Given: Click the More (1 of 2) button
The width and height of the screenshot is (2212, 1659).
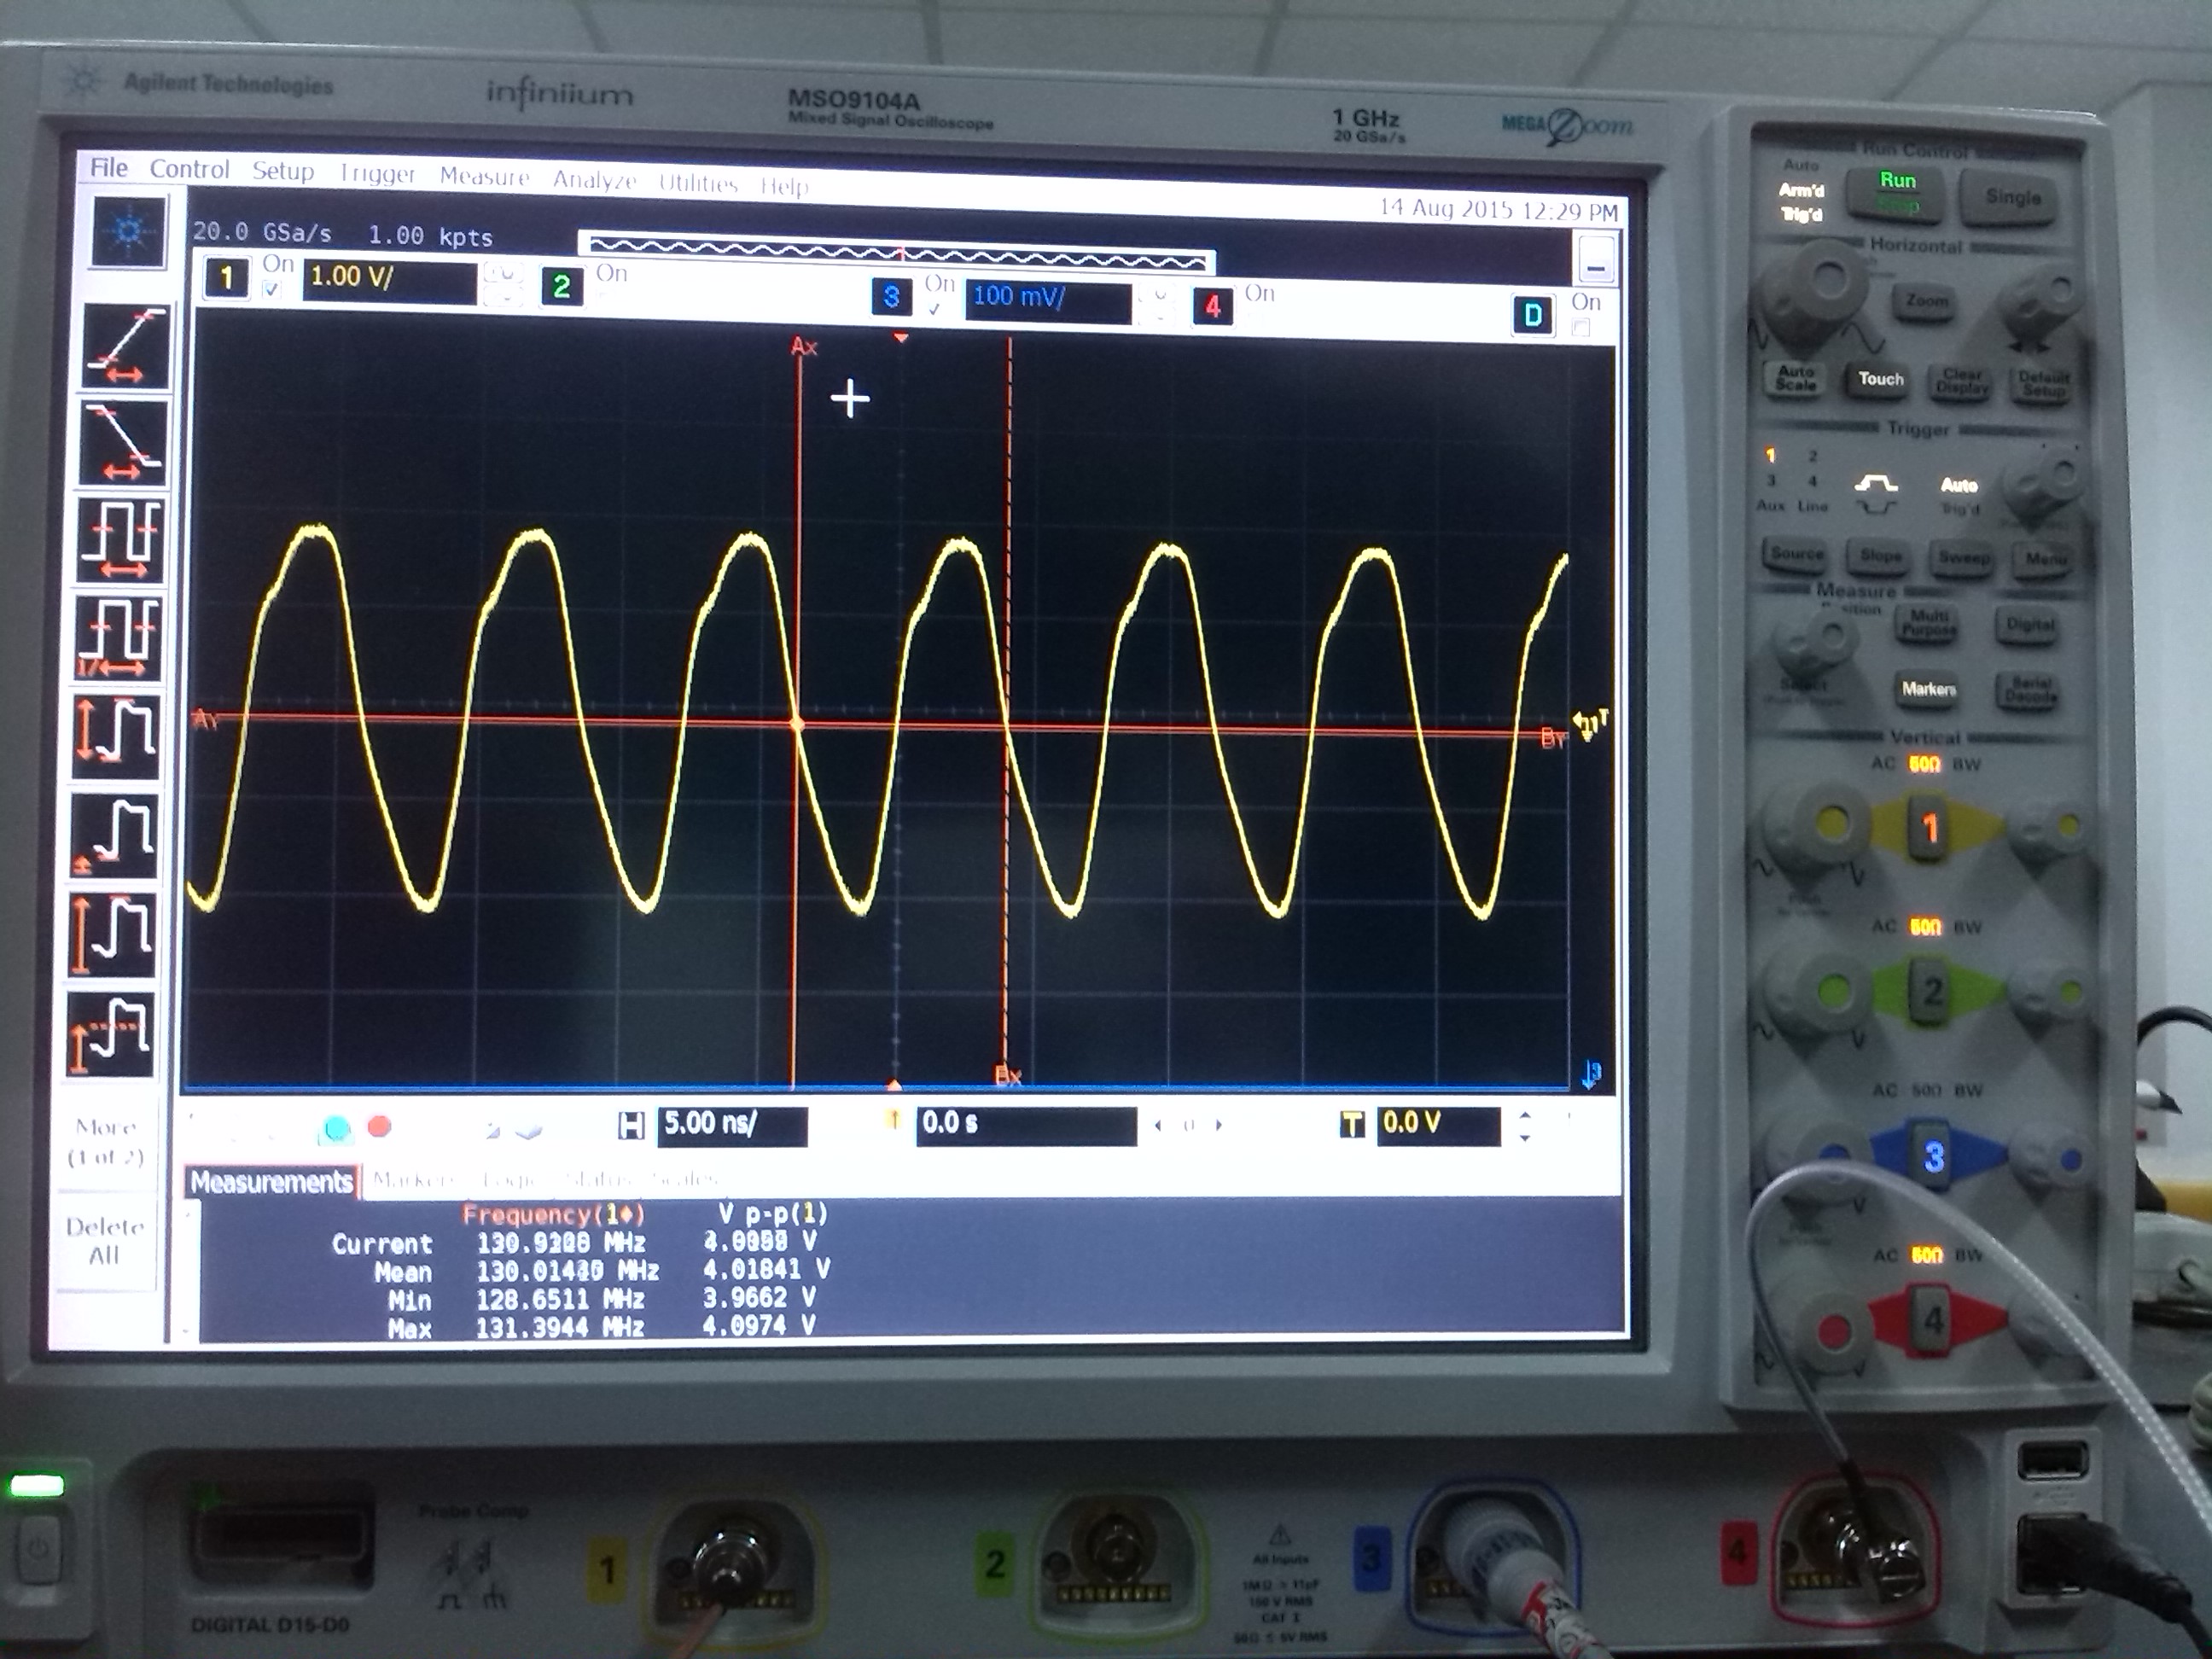Looking at the screenshot, I should (x=106, y=1141).
